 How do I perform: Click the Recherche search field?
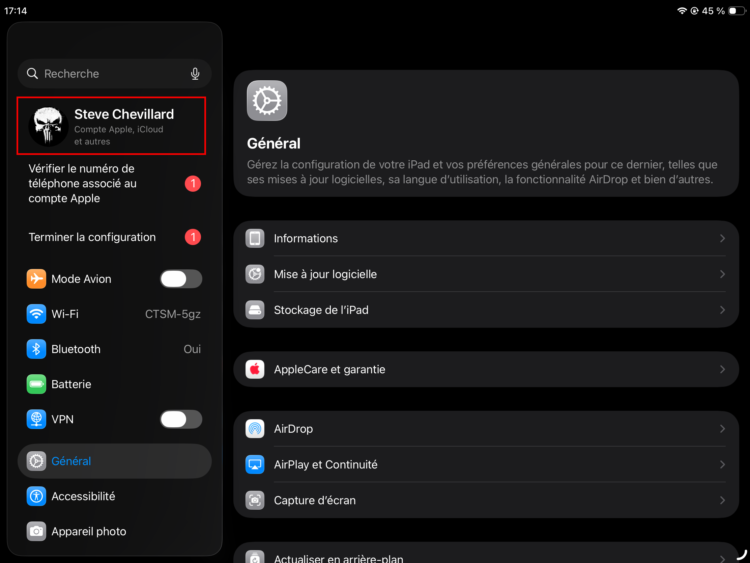115,74
